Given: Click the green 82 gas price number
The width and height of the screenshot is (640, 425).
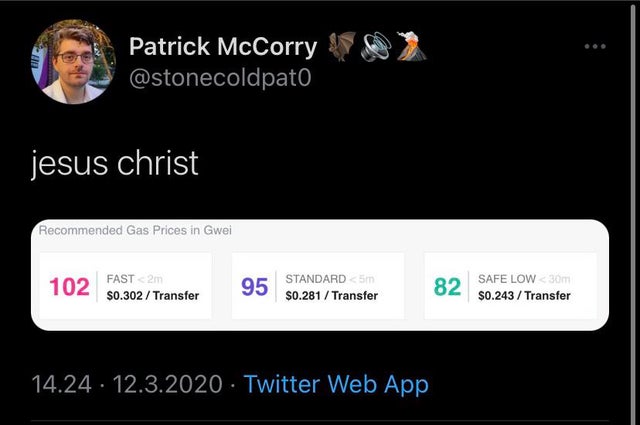Looking at the screenshot, I should coord(447,287).
